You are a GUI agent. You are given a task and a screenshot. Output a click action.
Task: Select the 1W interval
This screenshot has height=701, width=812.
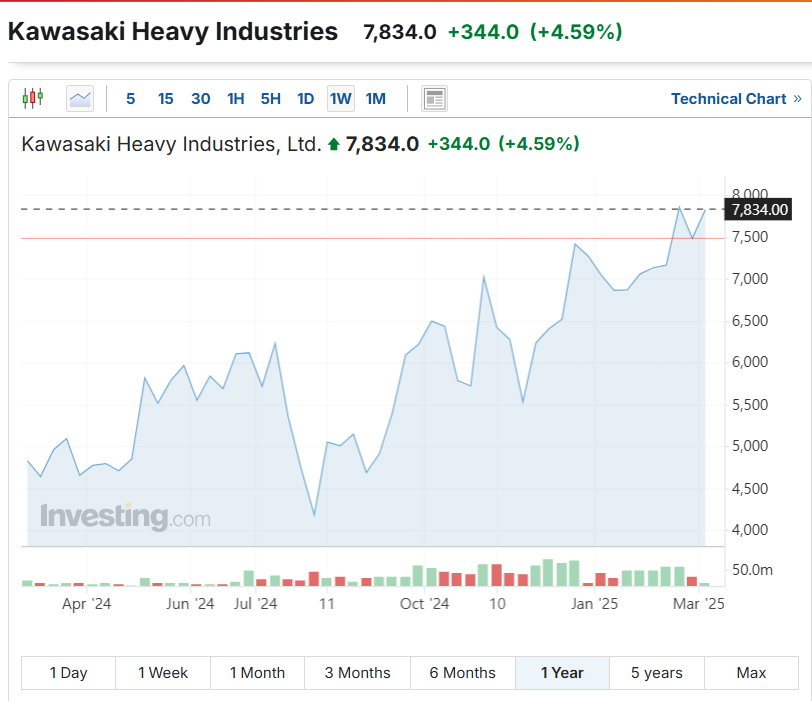click(341, 98)
